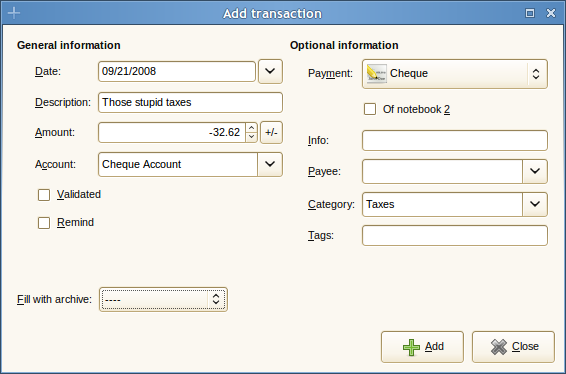Click the 'Optional information' heading
566x374 pixels.
(344, 45)
